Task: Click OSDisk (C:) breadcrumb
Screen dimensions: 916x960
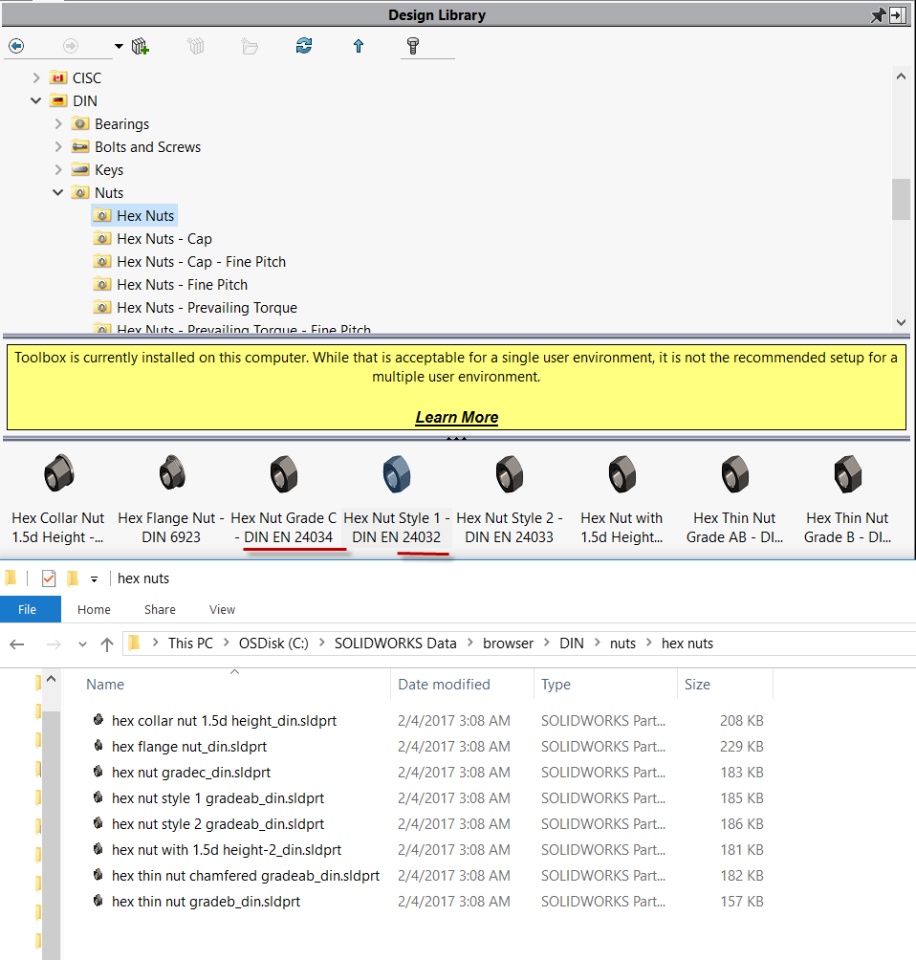Action: pos(274,643)
